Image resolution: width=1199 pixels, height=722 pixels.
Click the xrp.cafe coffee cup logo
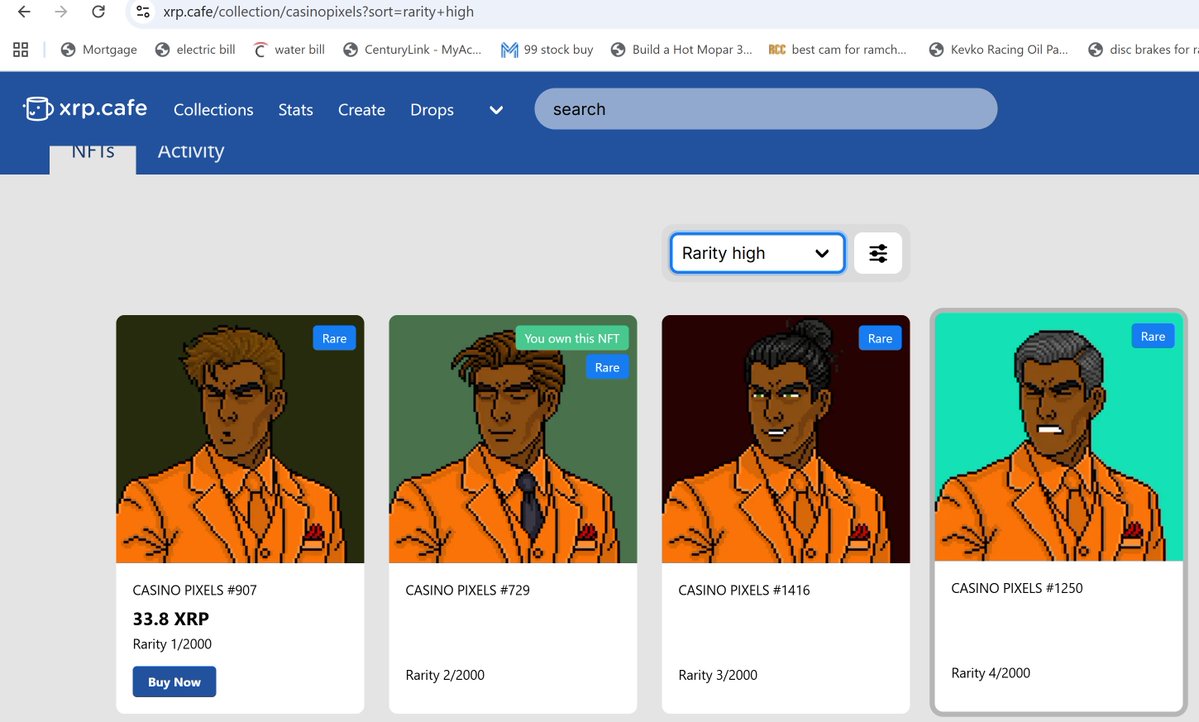coord(37,109)
